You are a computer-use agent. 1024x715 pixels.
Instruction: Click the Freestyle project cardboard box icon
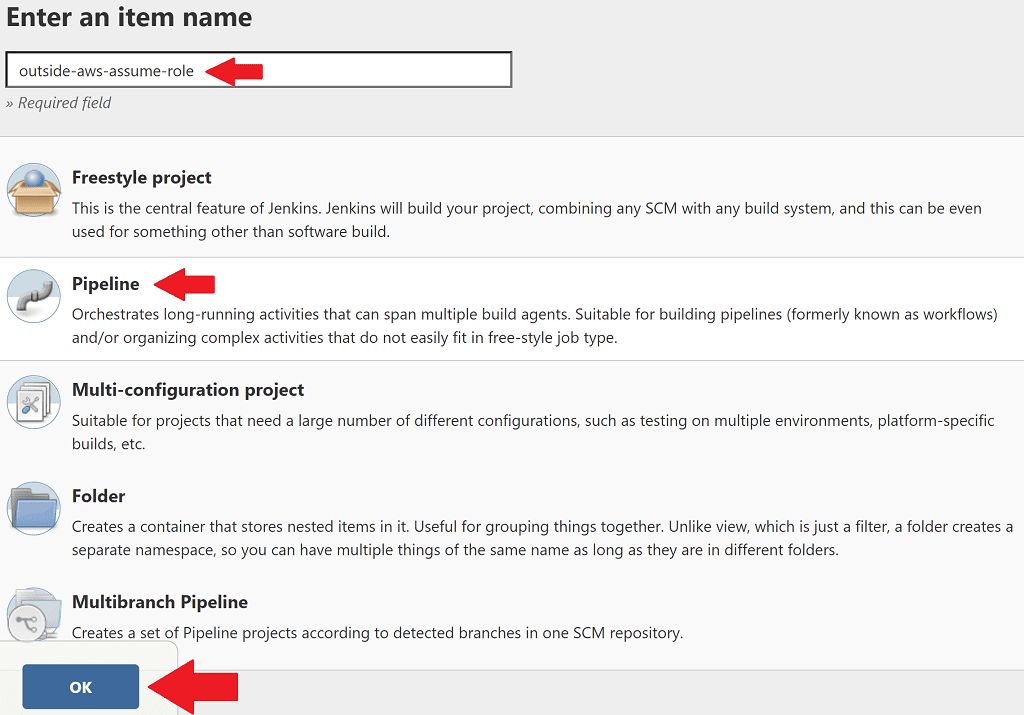(x=33, y=188)
